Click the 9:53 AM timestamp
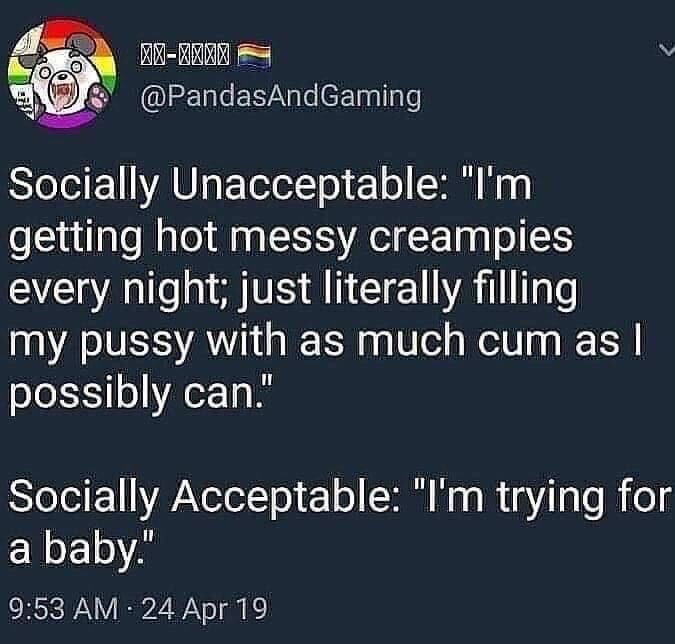The image size is (675, 644). 63,608
